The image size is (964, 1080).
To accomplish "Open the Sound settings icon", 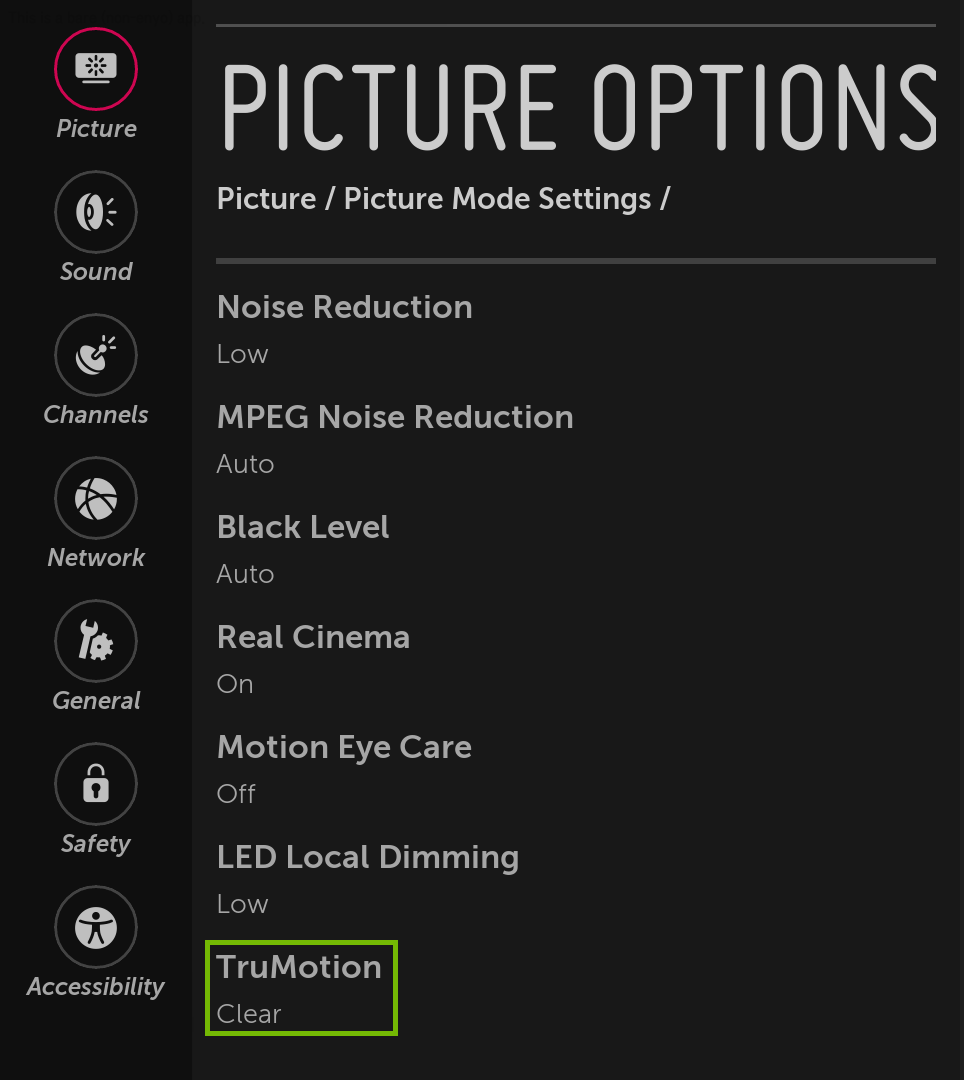I will pyautogui.click(x=95, y=212).
